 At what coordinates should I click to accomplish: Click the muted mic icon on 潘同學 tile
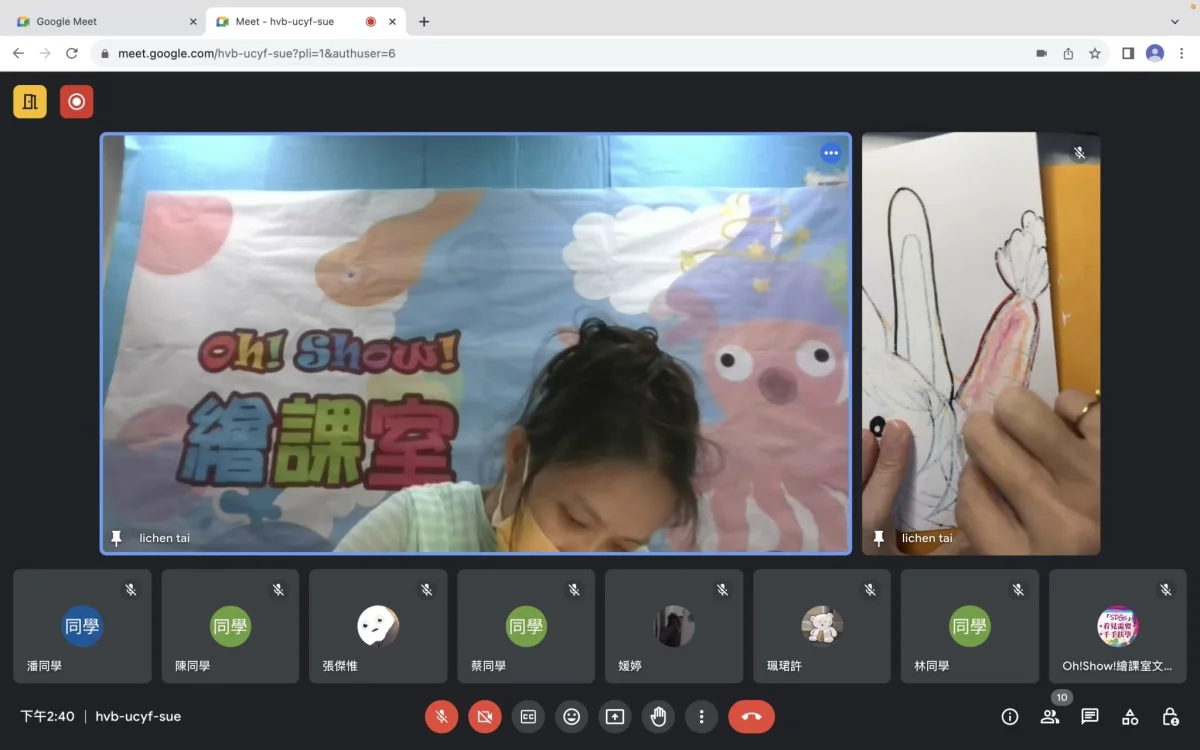pyautogui.click(x=130, y=590)
